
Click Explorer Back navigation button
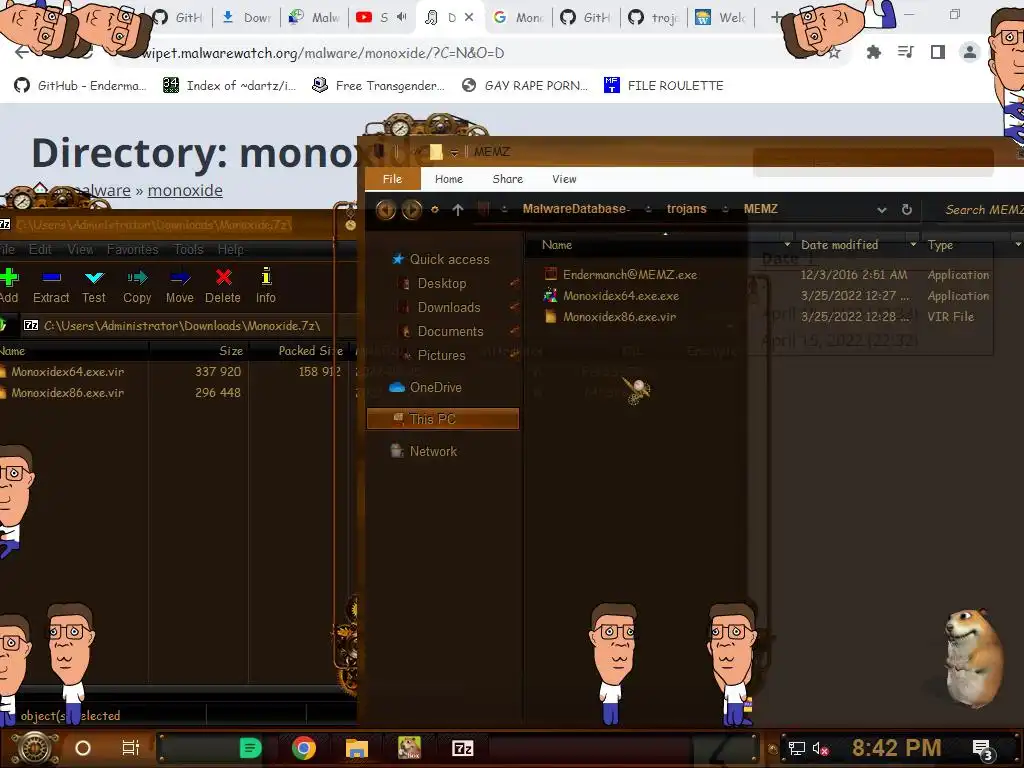[386, 210]
